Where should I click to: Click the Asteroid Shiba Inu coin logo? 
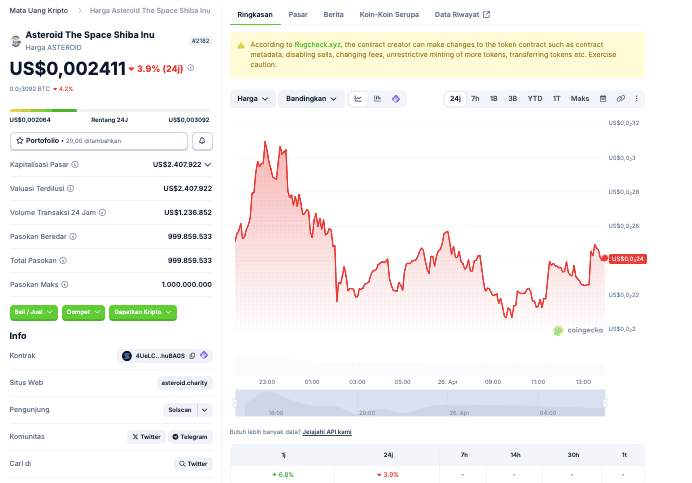pos(16,41)
